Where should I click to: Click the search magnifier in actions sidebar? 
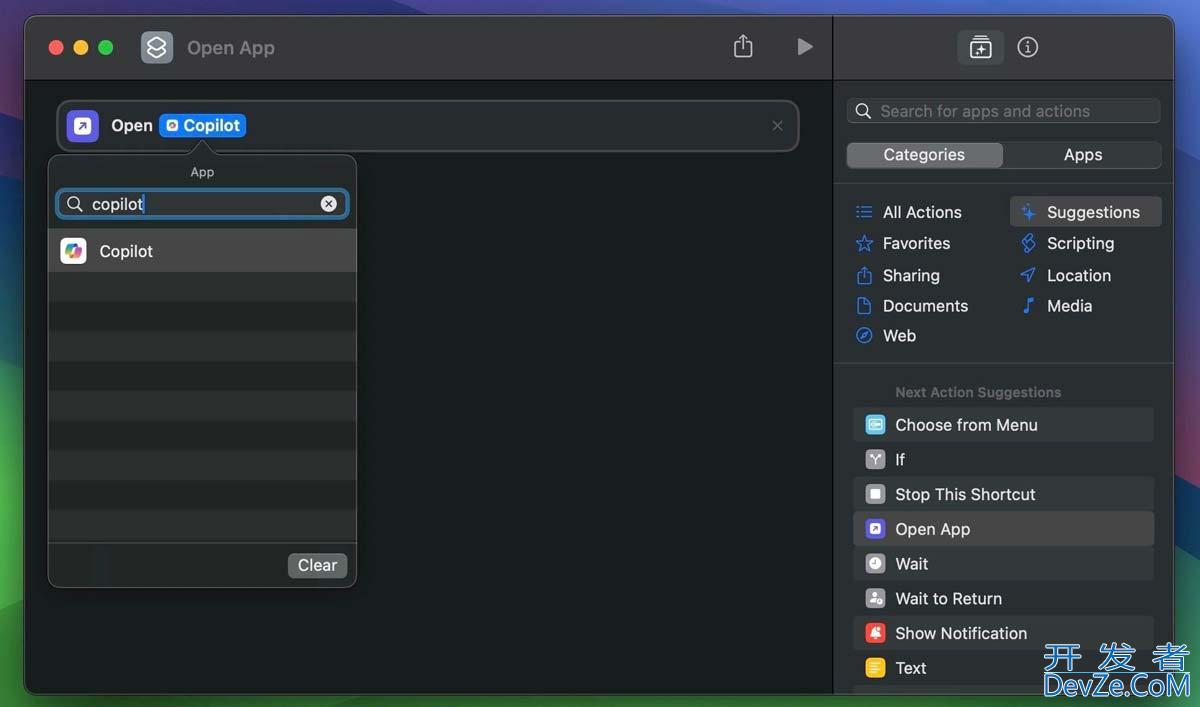click(864, 111)
